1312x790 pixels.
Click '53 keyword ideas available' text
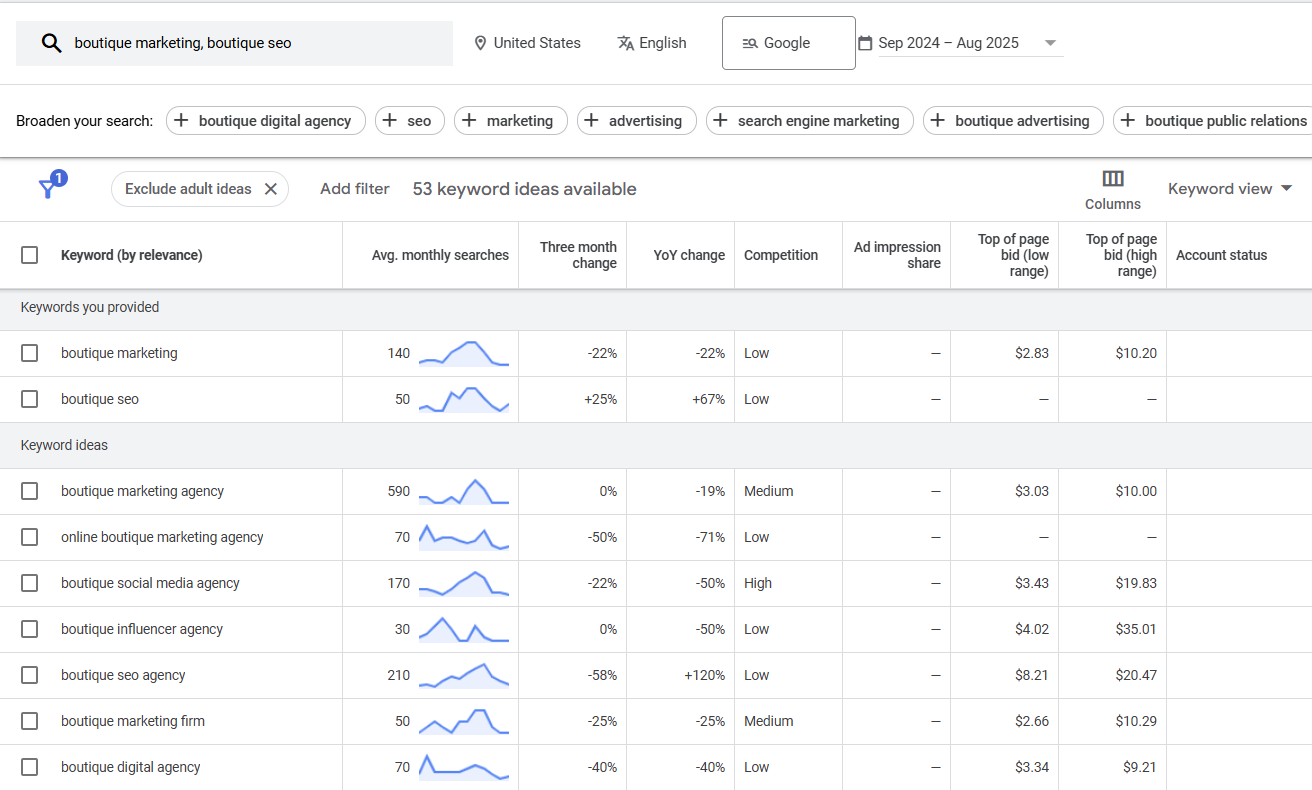525,189
